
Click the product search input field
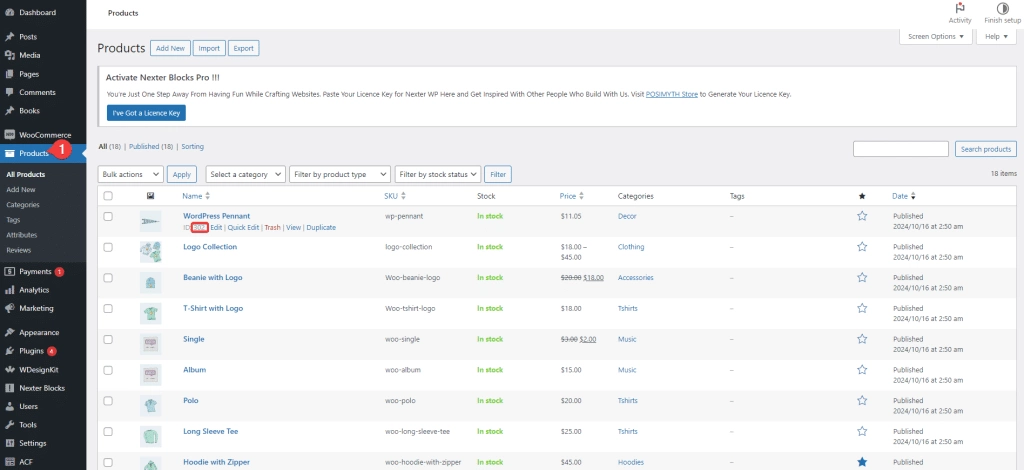tap(900, 149)
